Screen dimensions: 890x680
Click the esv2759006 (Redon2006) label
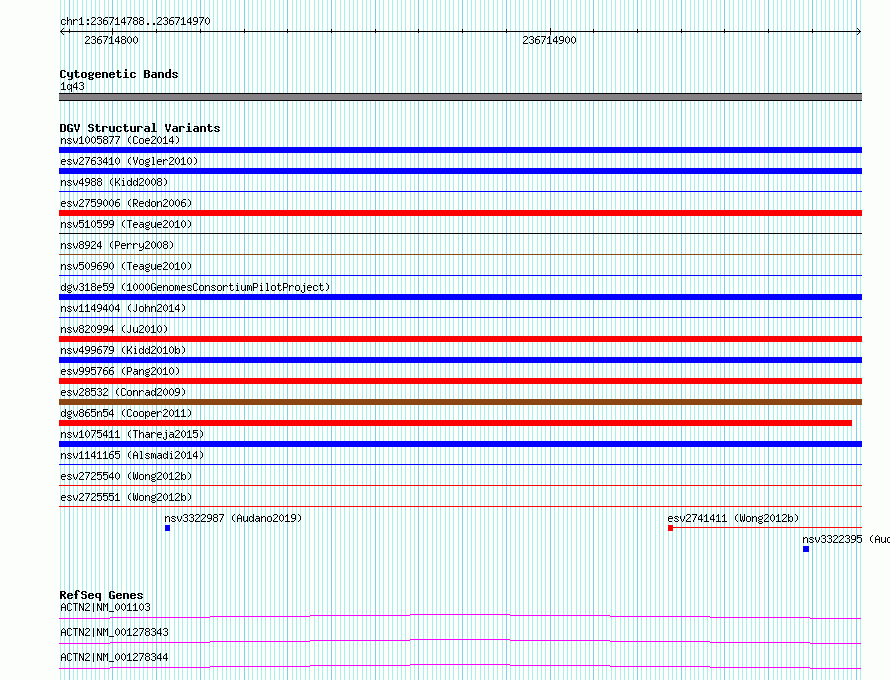coord(126,203)
